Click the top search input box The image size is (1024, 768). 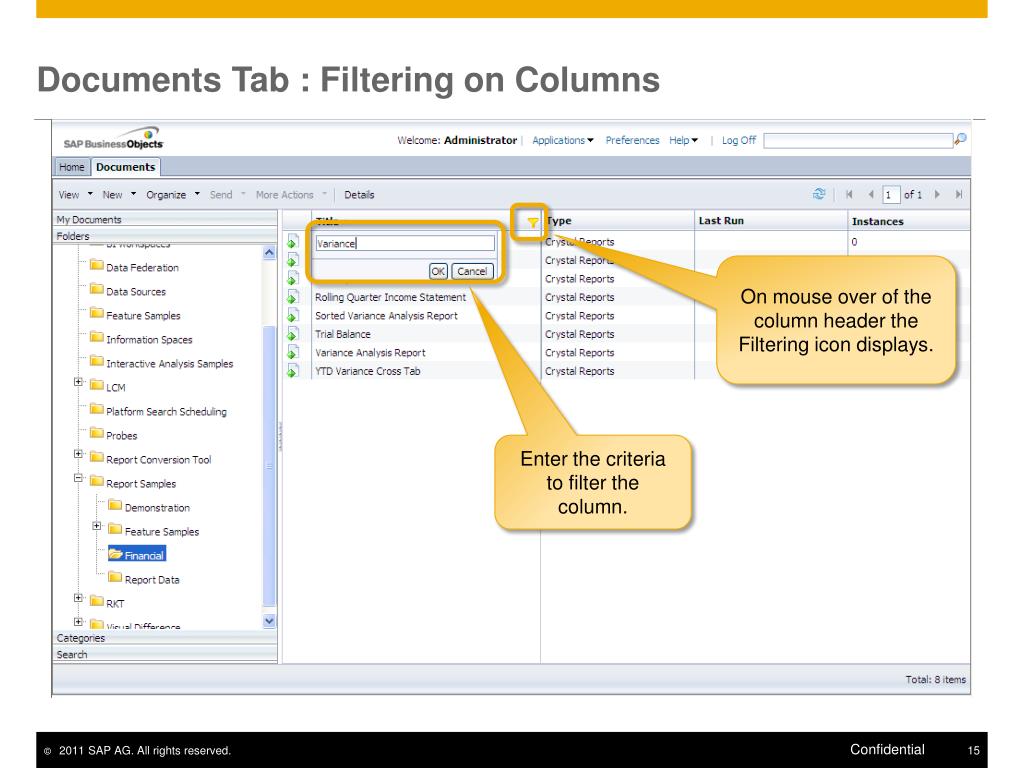tap(858, 140)
